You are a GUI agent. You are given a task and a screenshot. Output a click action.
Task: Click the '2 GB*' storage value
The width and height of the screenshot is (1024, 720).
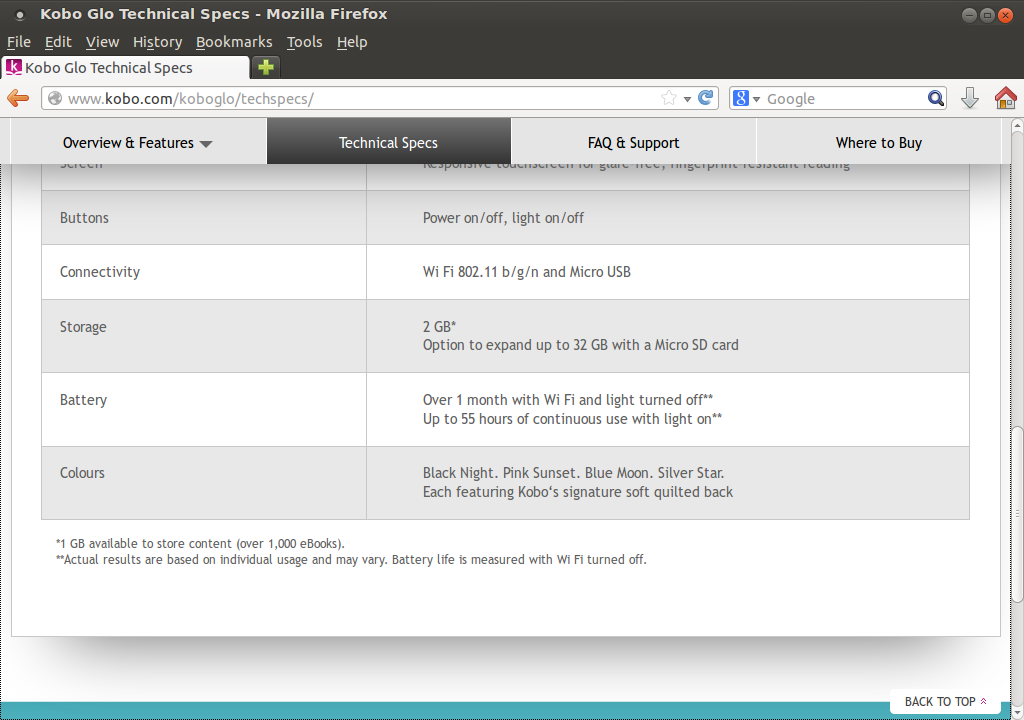(440, 326)
